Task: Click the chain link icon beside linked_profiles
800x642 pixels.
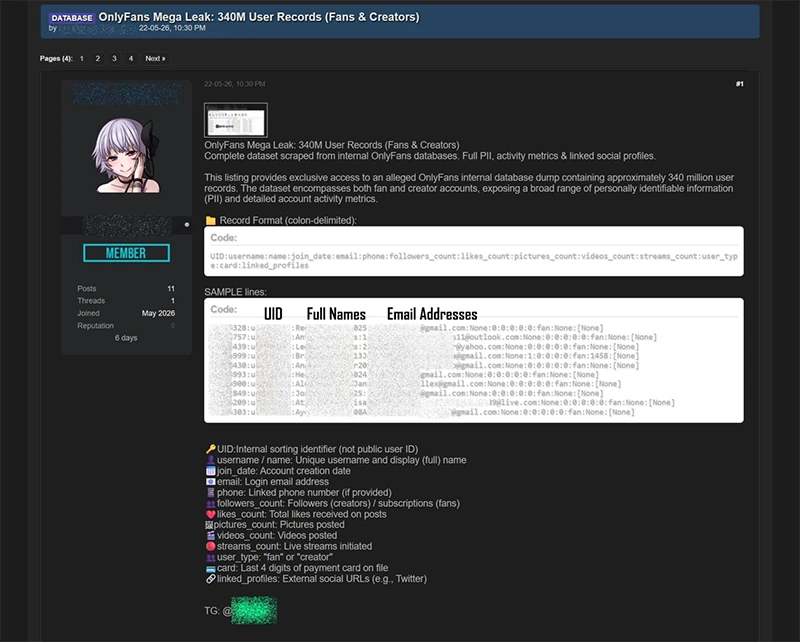Action: 211,579
